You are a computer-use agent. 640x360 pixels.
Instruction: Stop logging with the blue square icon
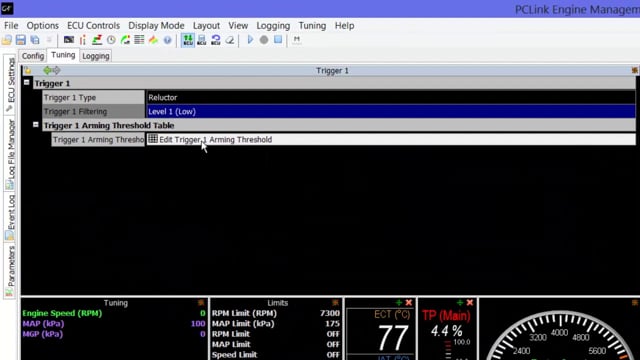(278, 40)
